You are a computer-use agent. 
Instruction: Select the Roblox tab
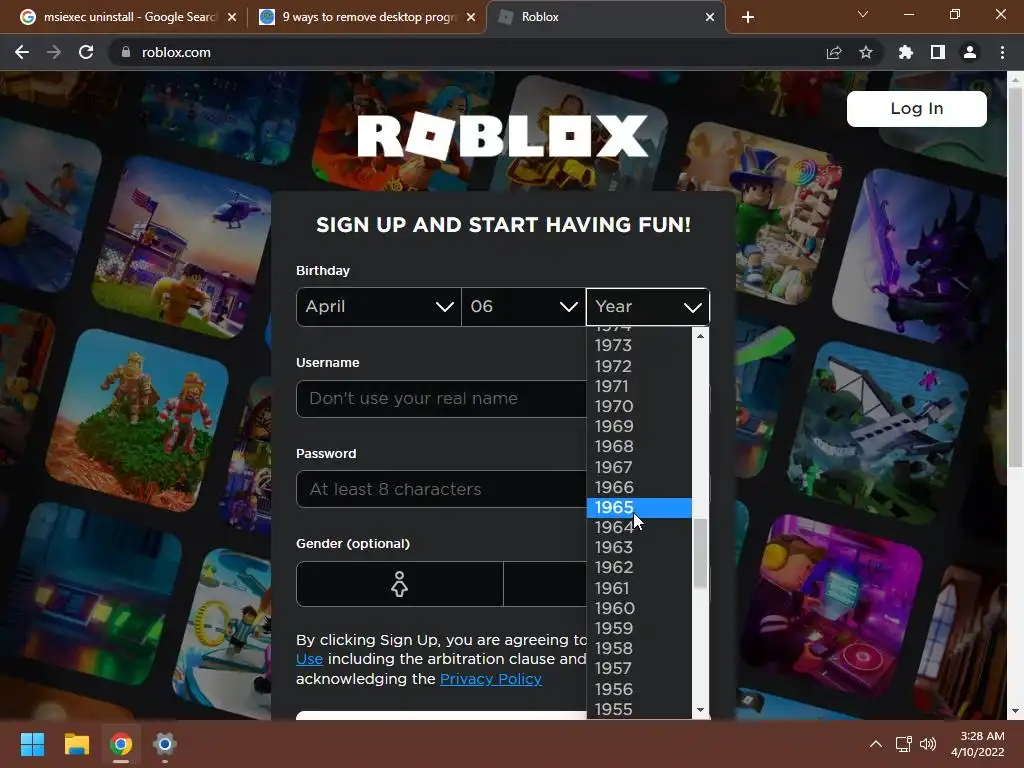click(606, 17)
